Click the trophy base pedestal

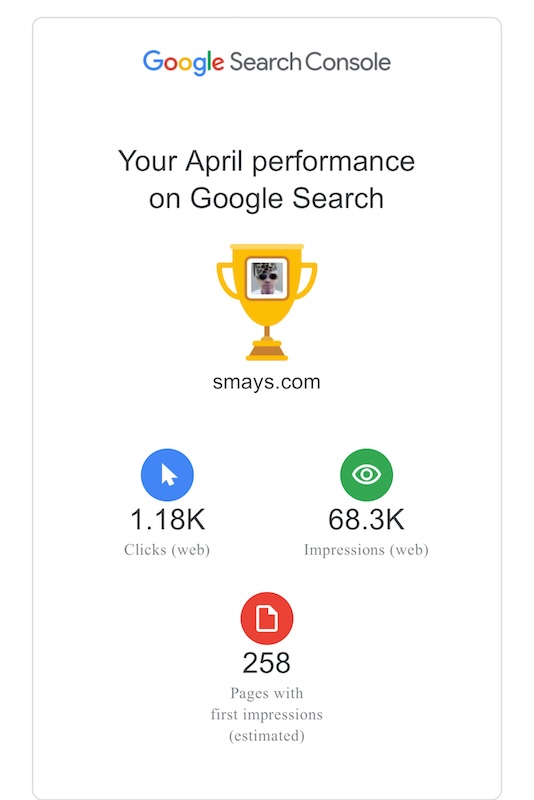[267, 351]
